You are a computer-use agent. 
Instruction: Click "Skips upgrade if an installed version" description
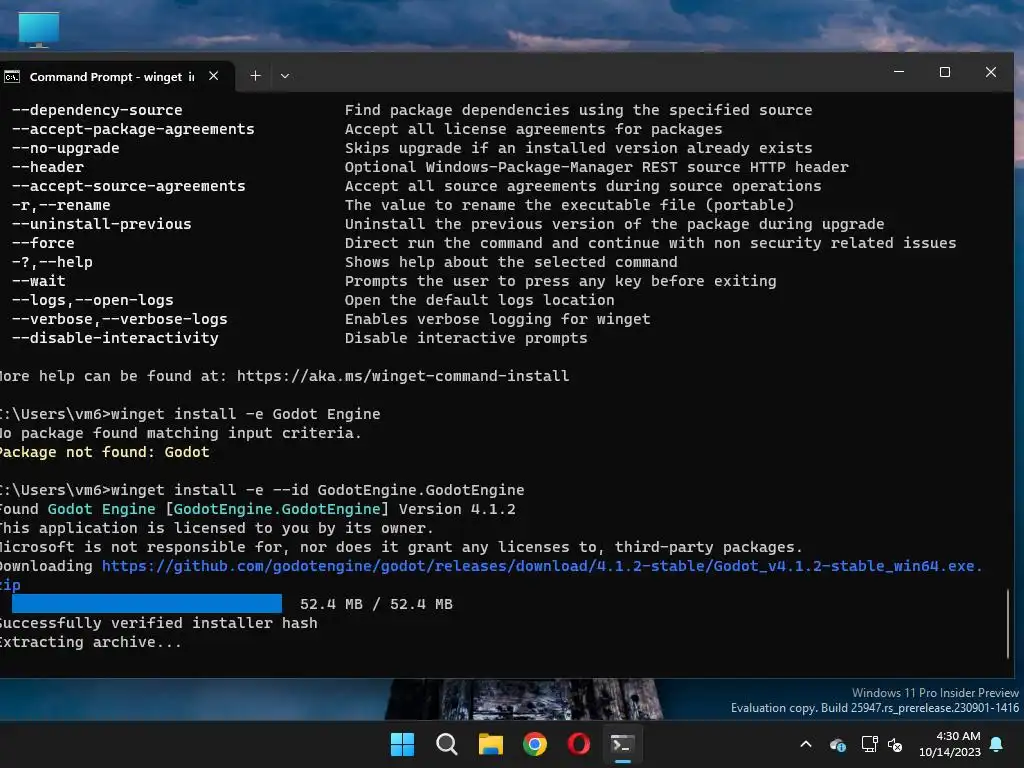pos(579,148)
